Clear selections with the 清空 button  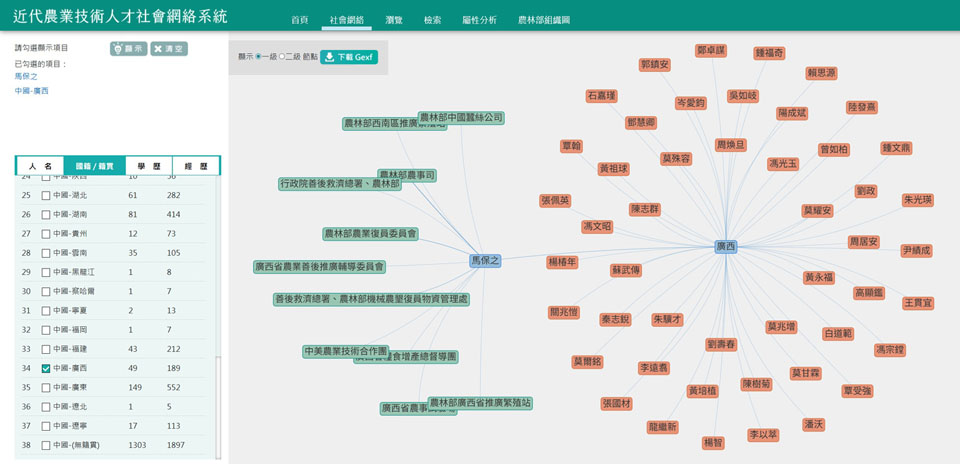pos(169,48)
